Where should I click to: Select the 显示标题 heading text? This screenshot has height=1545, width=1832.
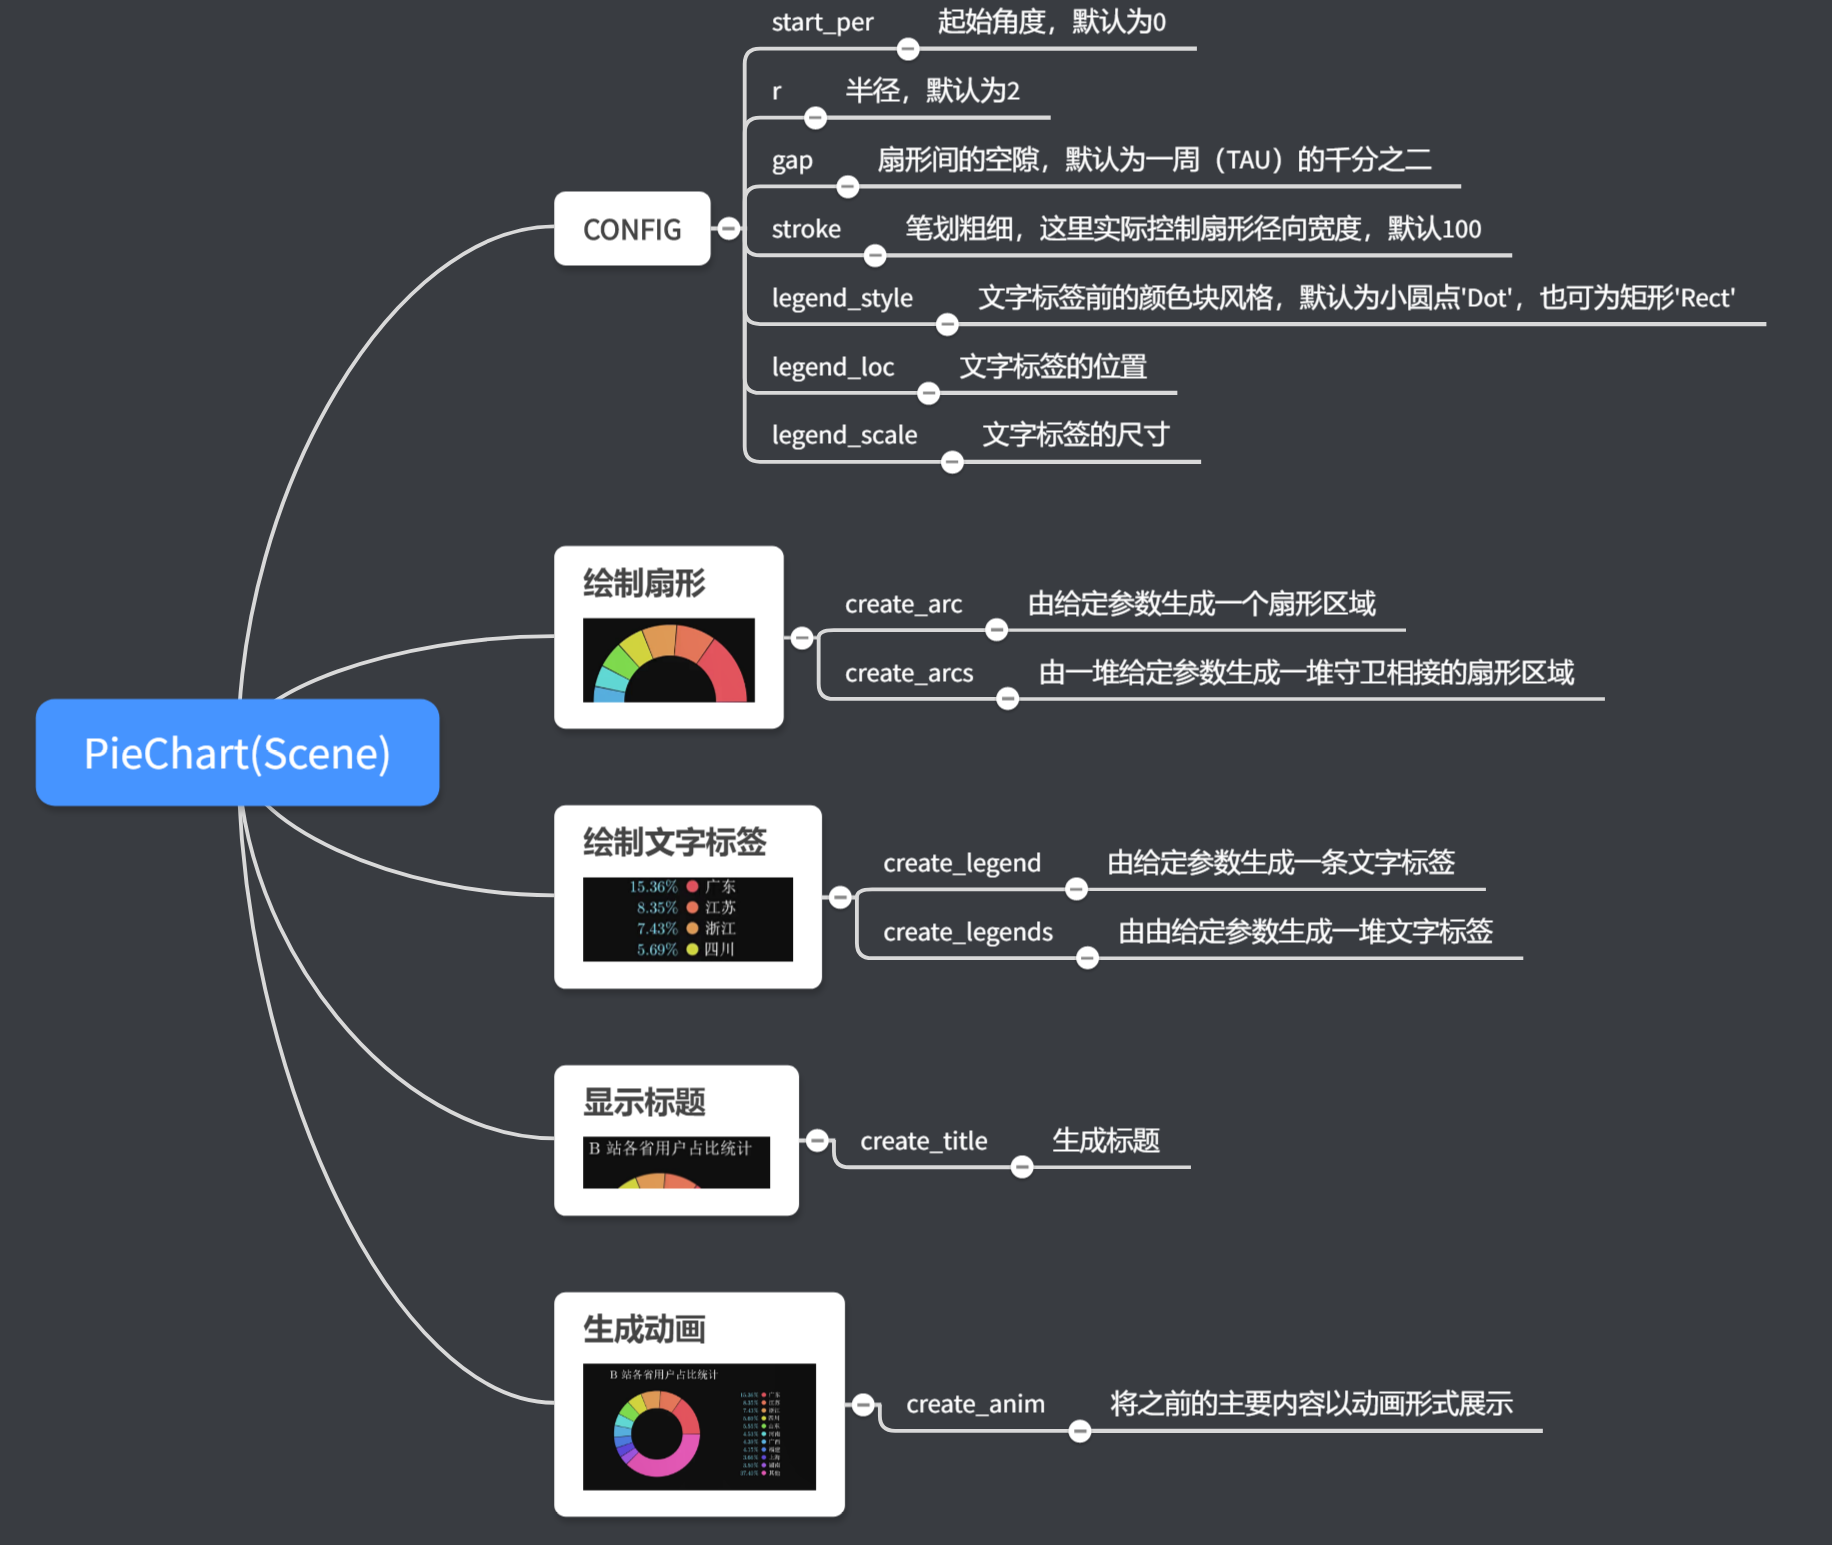pyautogui.click(x=644, y=1102)
